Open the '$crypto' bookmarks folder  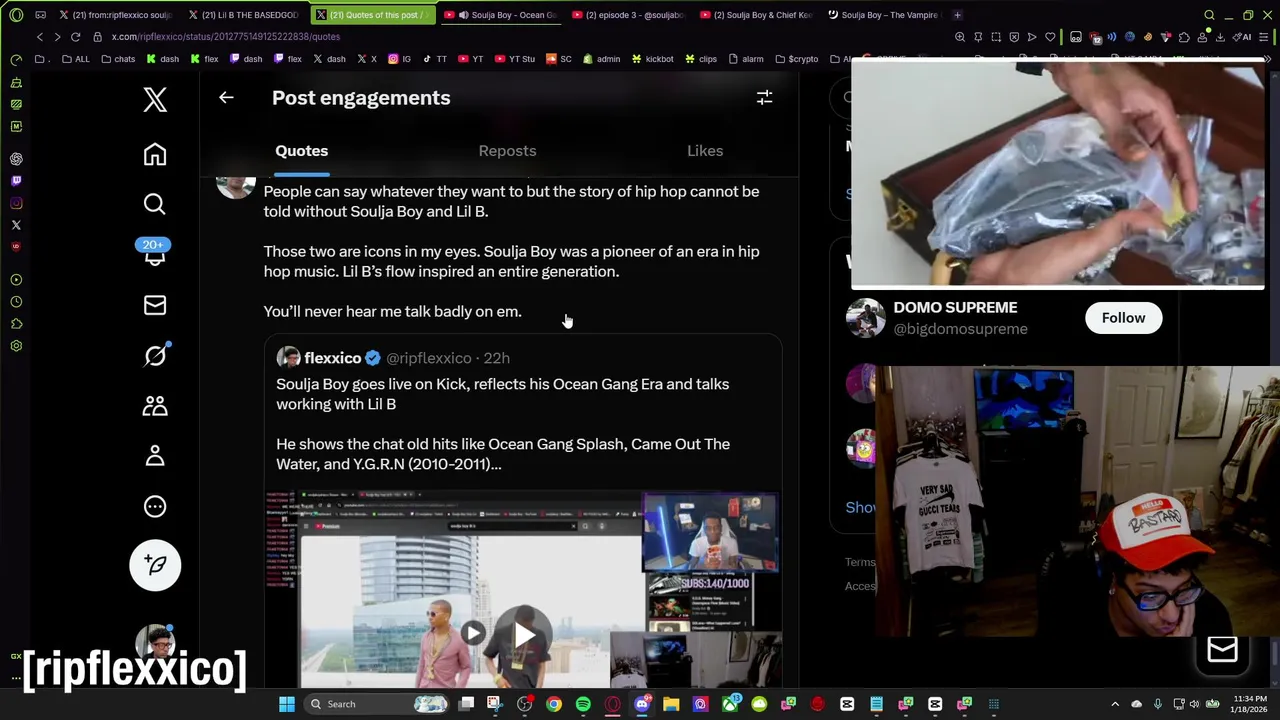point(796,59)
